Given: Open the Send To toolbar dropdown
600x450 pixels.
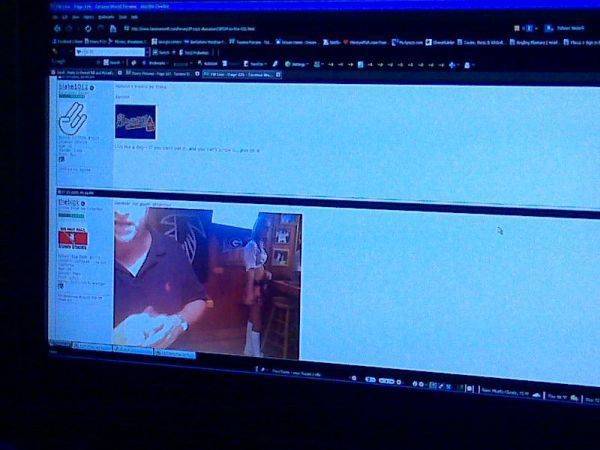Looking at the screenshot, I should [254, 64].
